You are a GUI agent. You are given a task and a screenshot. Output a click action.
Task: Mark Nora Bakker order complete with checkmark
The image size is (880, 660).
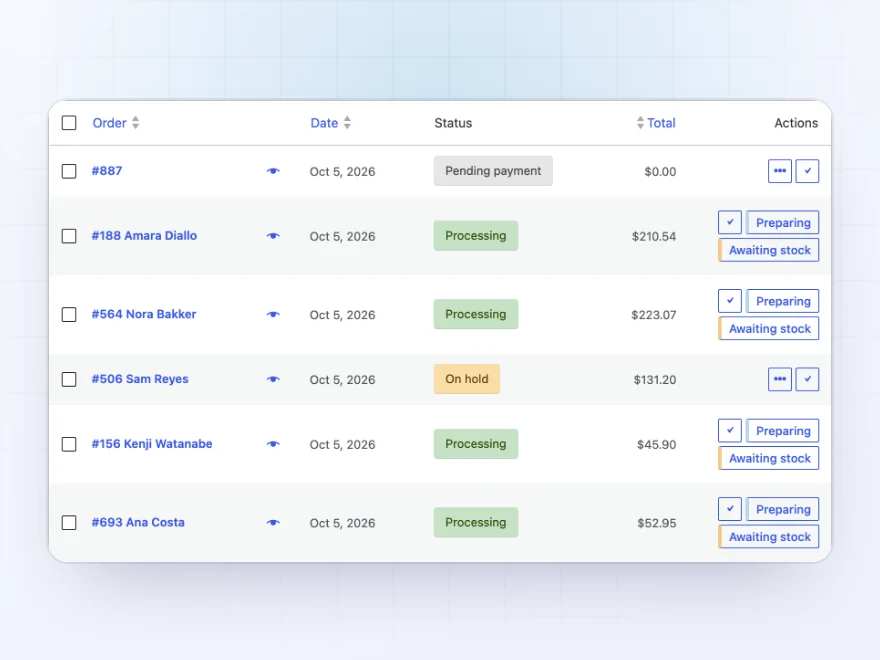click(x=730, y=301)
